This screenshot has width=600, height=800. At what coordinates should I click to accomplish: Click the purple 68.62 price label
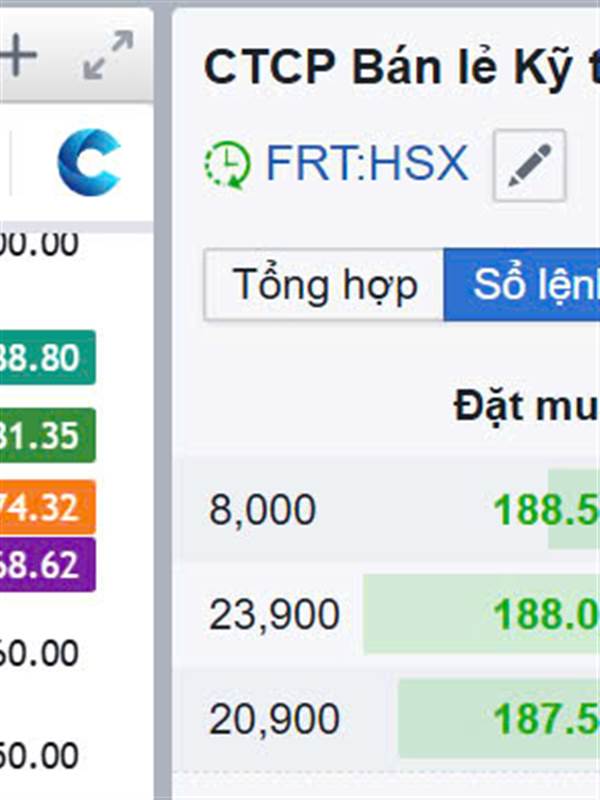[x=47, y=564]
